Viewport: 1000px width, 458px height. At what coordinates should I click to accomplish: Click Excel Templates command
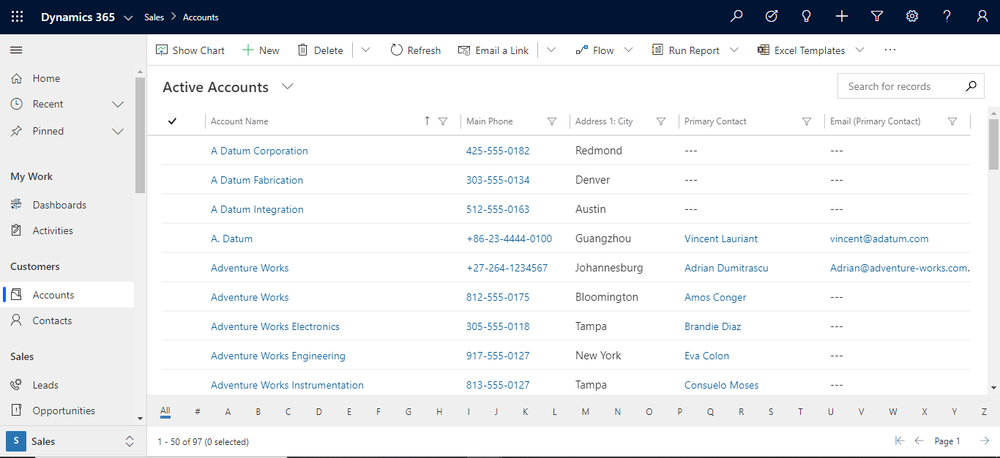point(802,50)
